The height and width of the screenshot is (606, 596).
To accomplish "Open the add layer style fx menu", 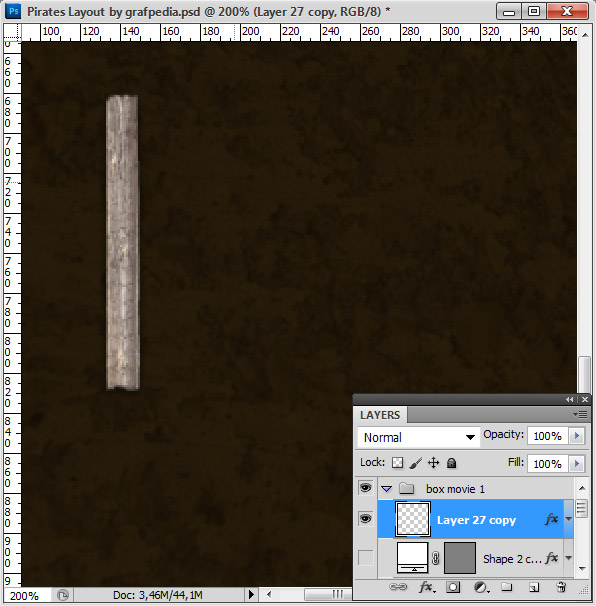I will point(427,587).
